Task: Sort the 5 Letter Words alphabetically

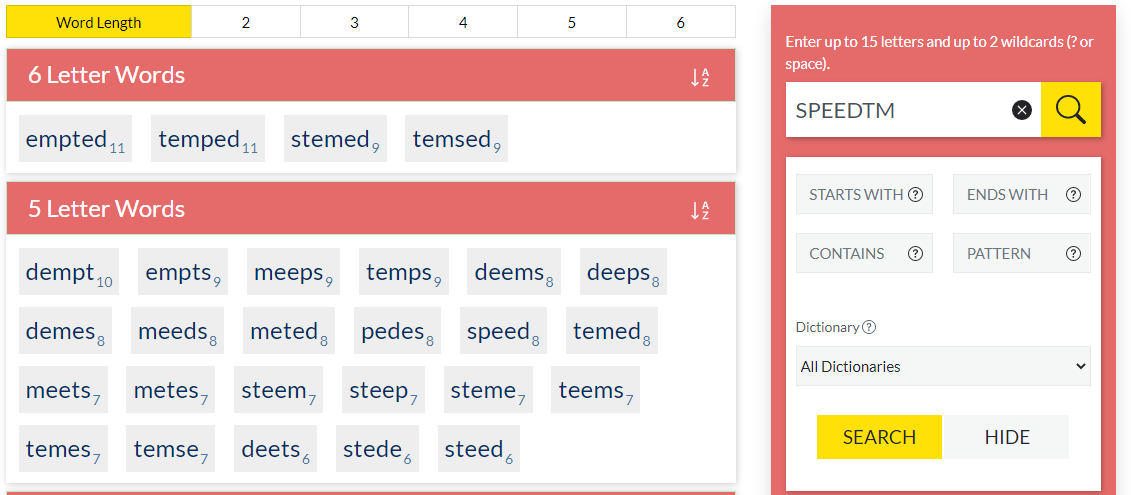Action: click(x=700, y=210)
